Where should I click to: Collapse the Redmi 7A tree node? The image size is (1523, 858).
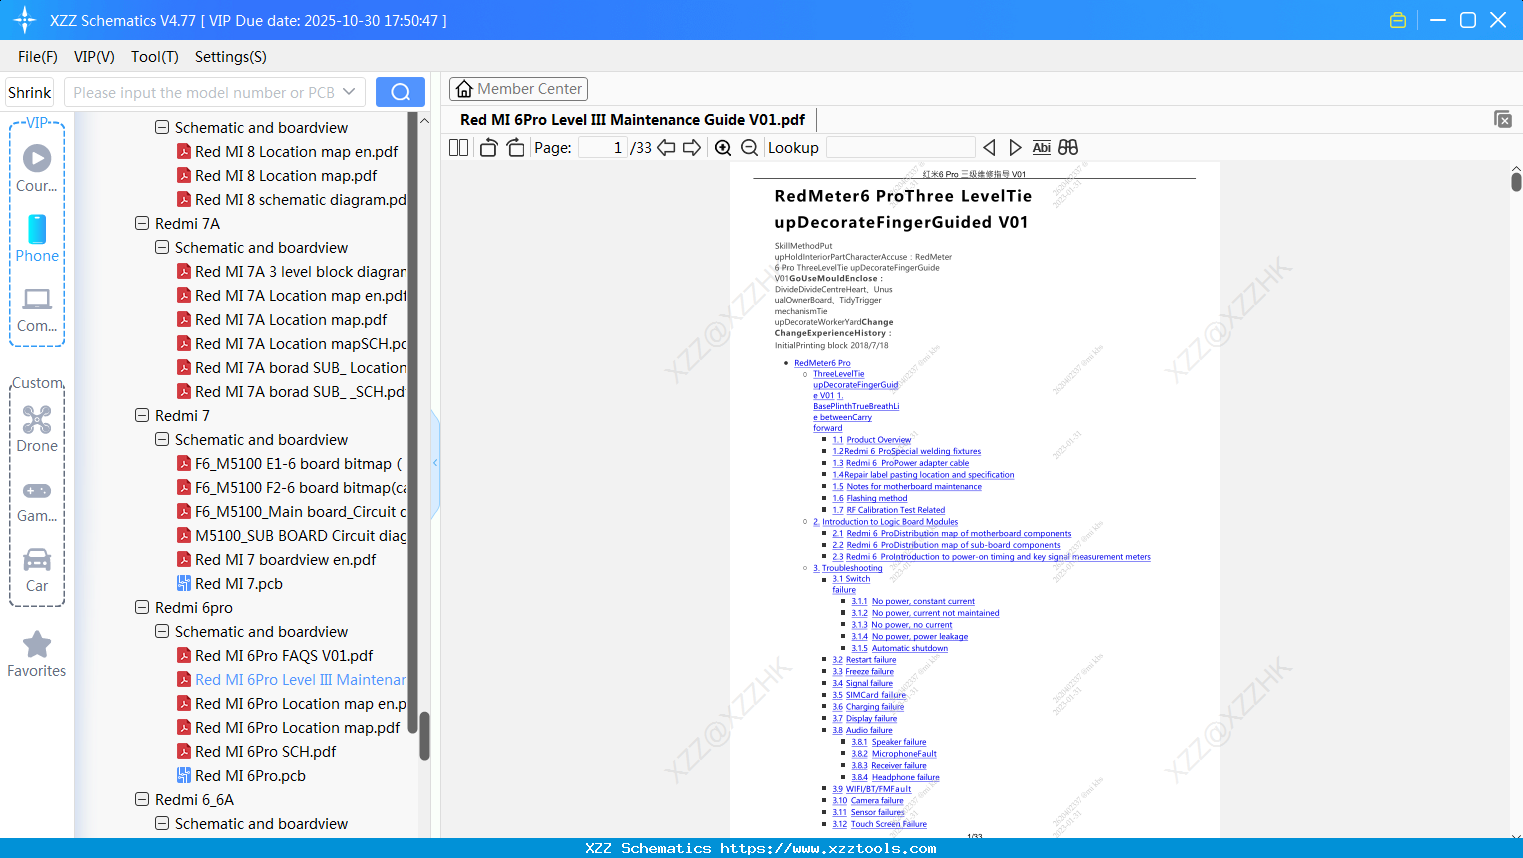point(142,223)
